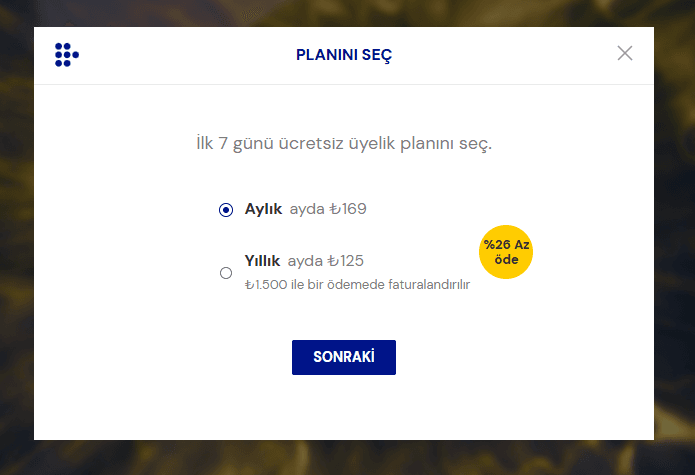Click the yellow %26 Az öde badge
The width and height of the screenshot is (695, 475).
coord(506,252)
